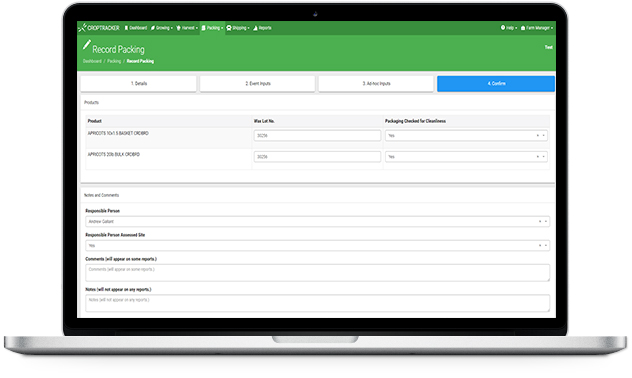Open the Responsible Person dropdown
This screenshot has height=378, width=632.
point(318,221)
